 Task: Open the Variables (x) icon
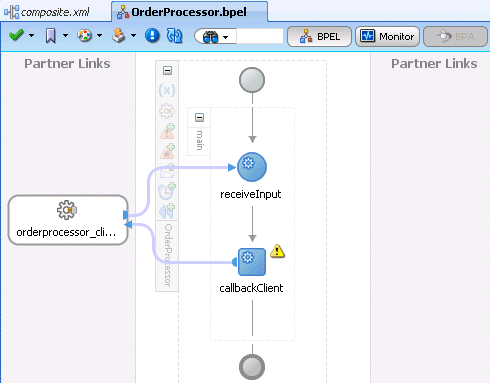167,90
